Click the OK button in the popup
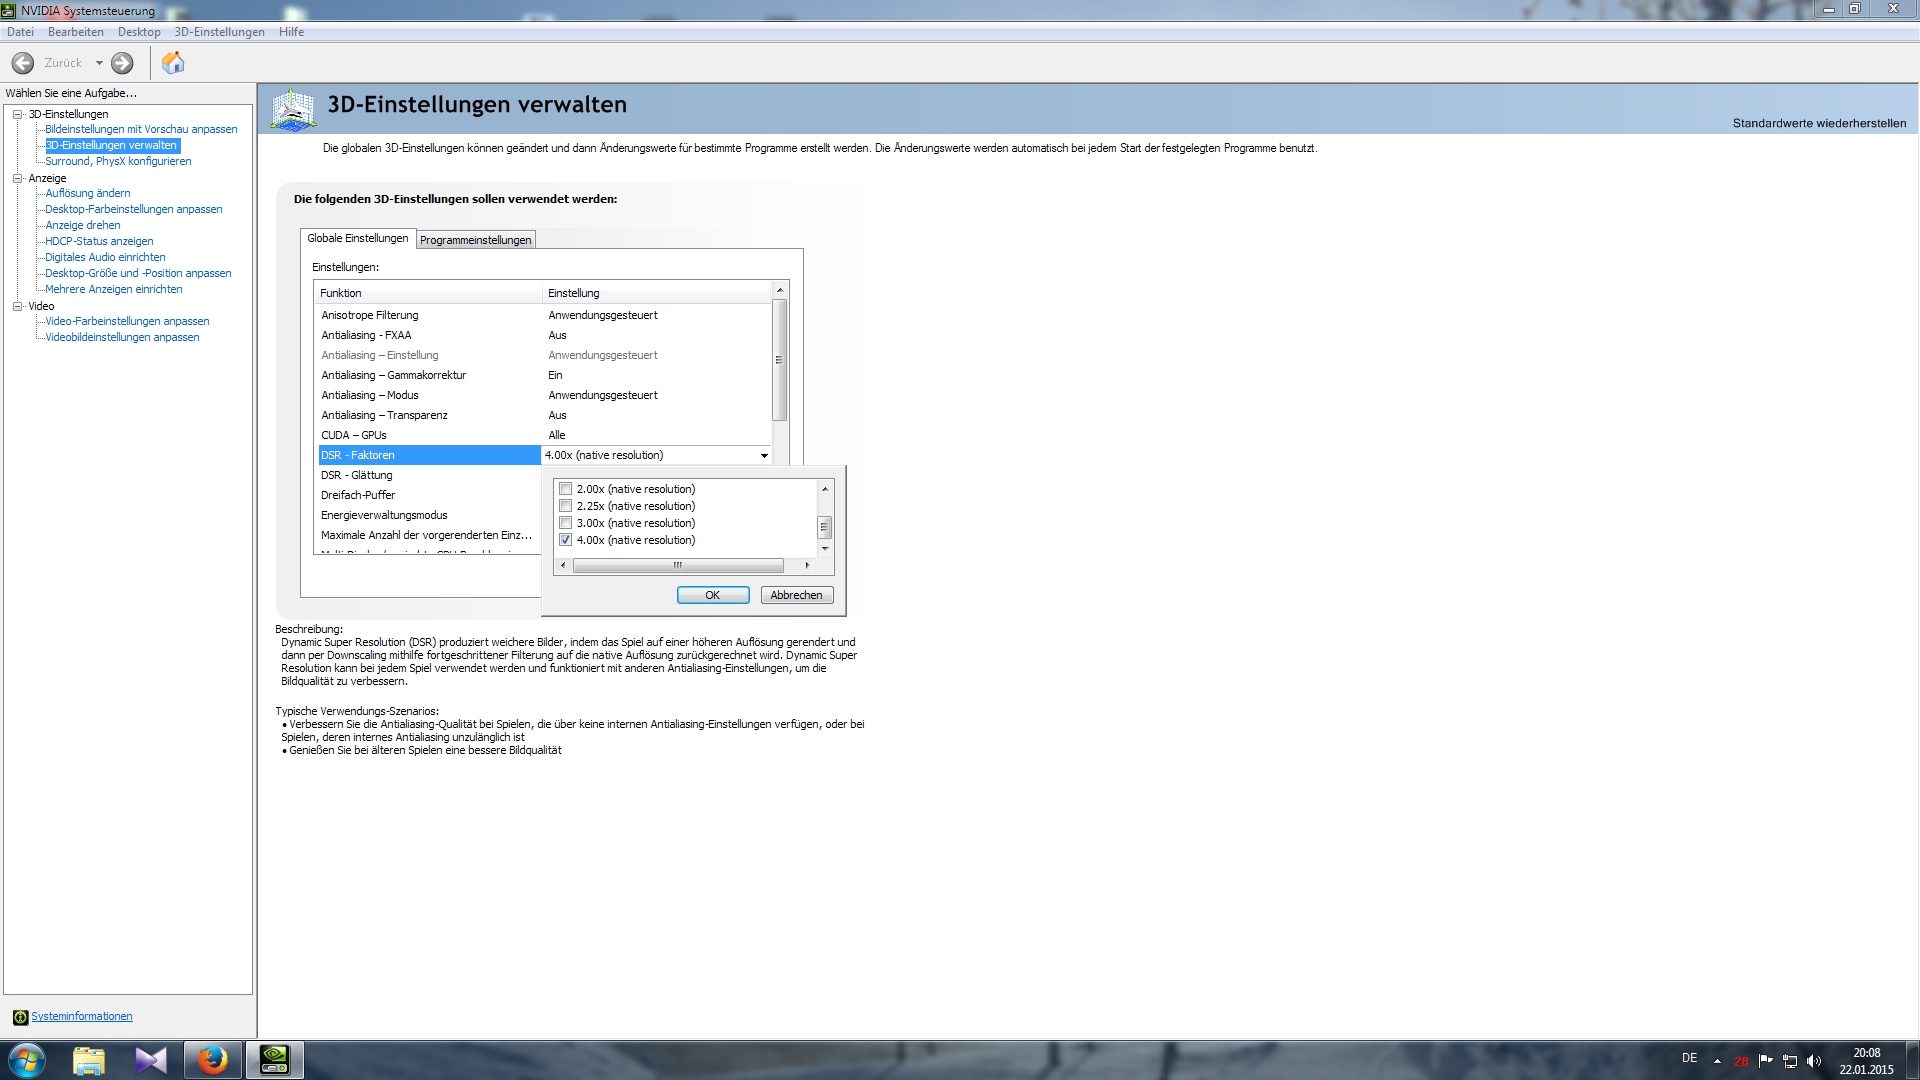 (712, 595)
